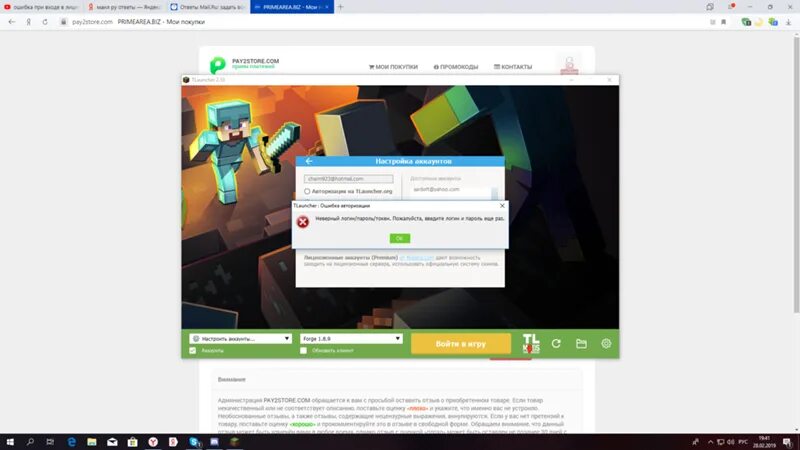Image resolution: width=800 pixels, height=450 pixels.
Task: Close the TLauncher authorization error dialog
Action: 502,206
